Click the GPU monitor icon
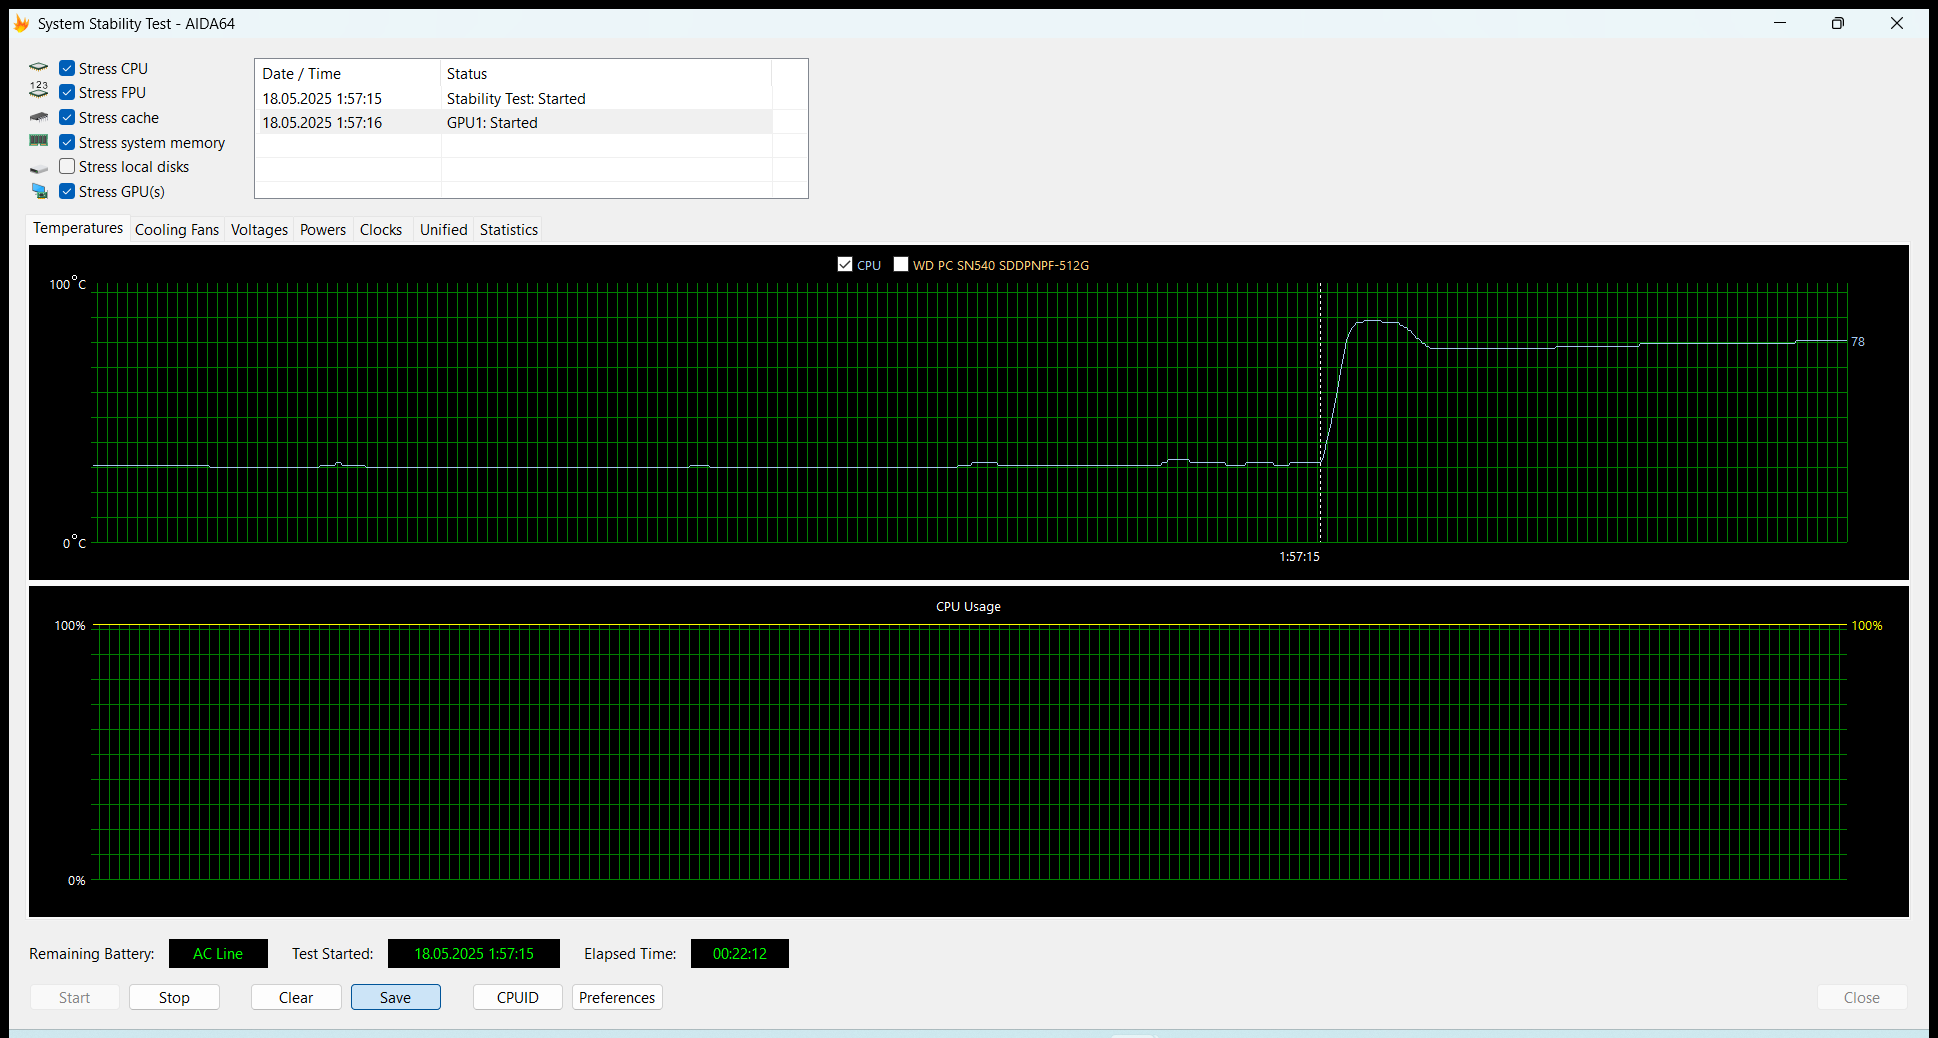 click(39, 192)
